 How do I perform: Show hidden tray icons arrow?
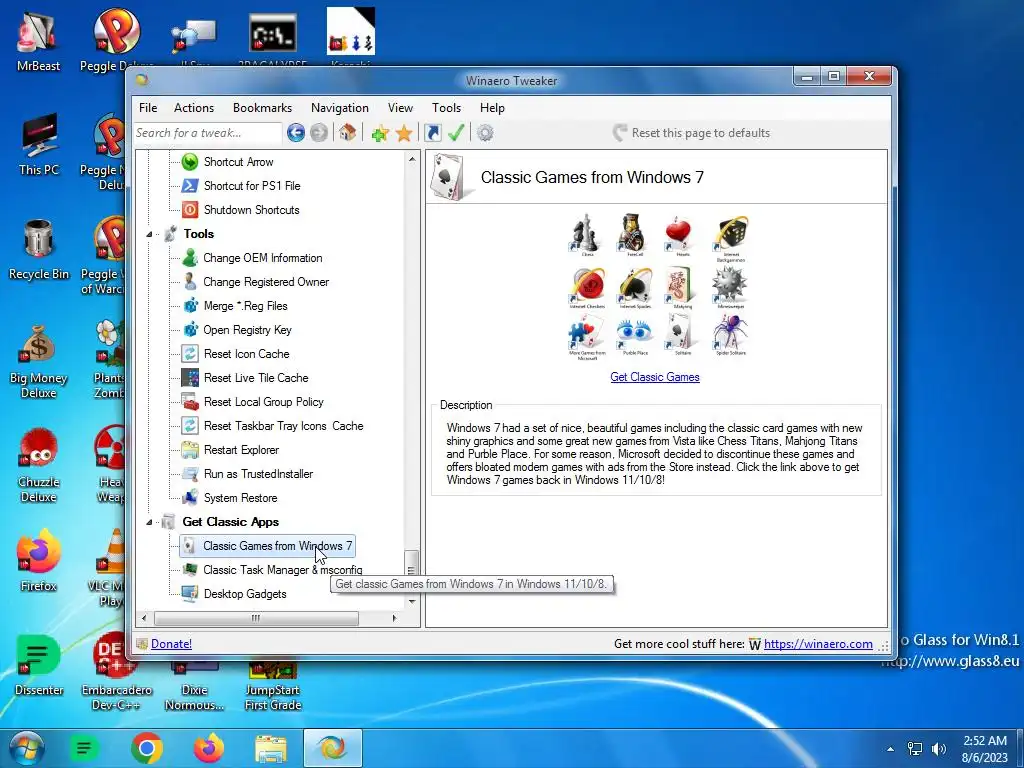890,749
